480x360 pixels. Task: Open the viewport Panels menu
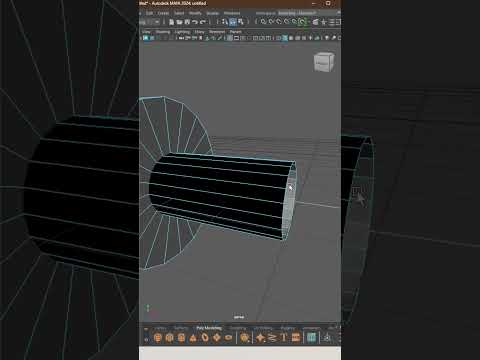coord(236,32)
